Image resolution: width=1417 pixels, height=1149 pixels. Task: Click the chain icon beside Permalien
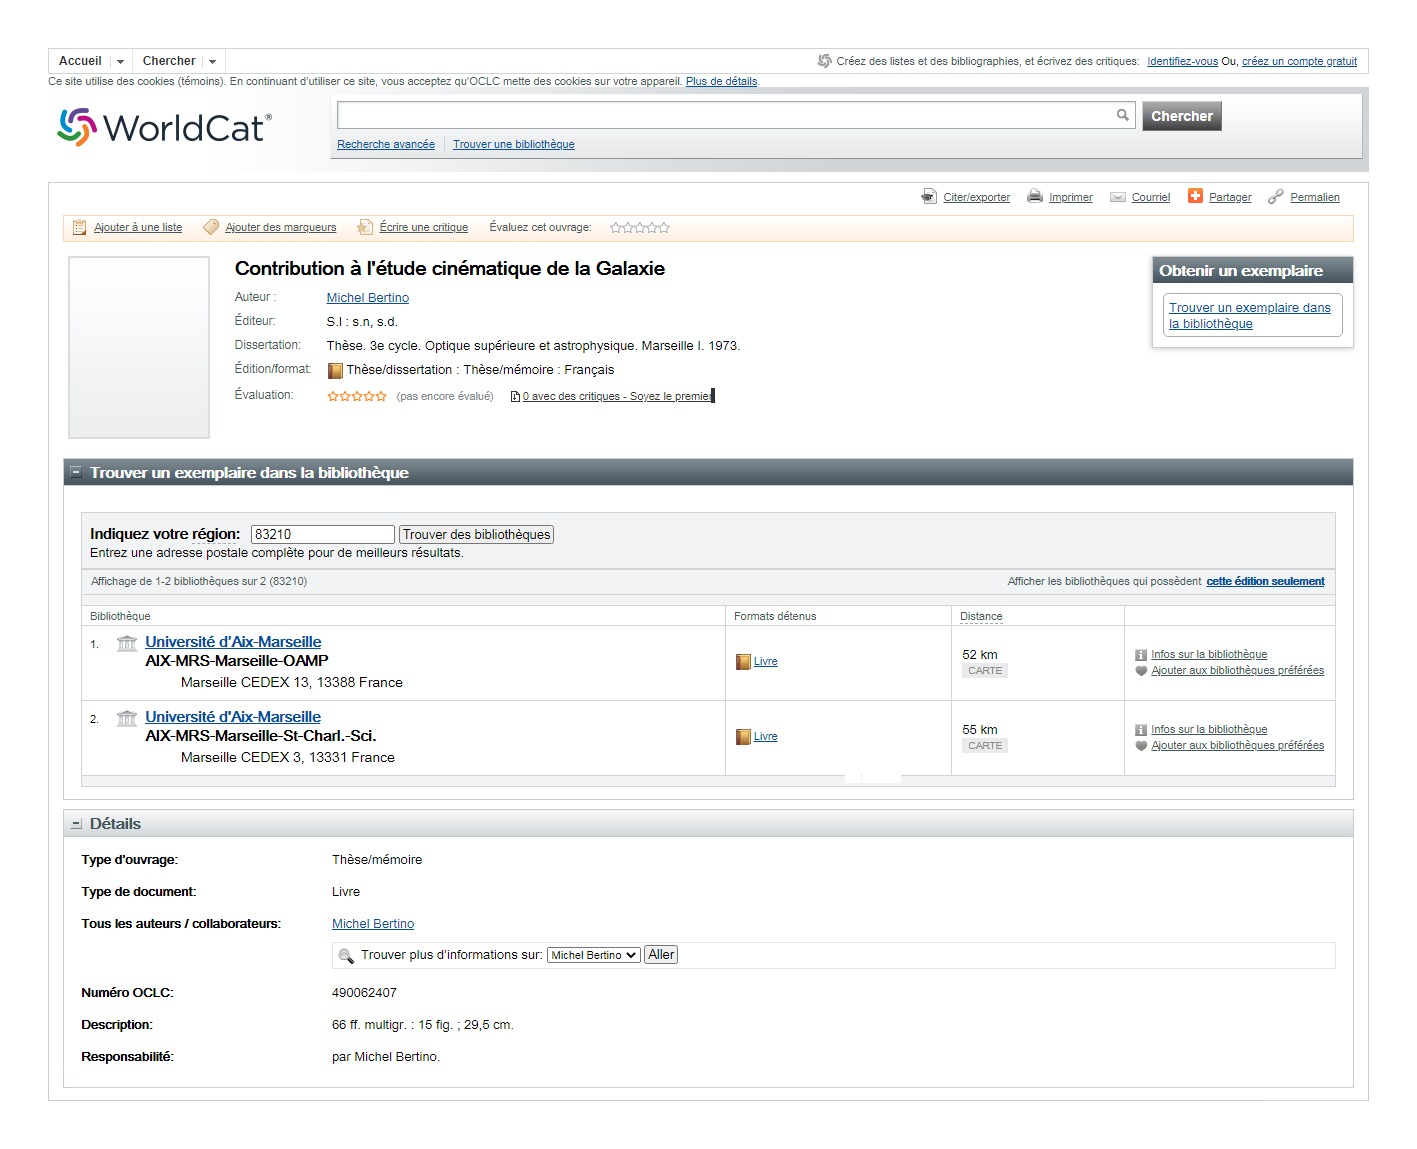click(x=1275, y=197)
